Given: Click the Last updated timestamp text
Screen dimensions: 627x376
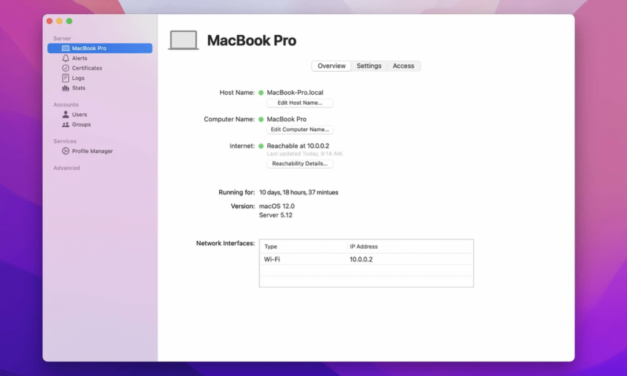Looking at the screenshot, I should [305, 154].
